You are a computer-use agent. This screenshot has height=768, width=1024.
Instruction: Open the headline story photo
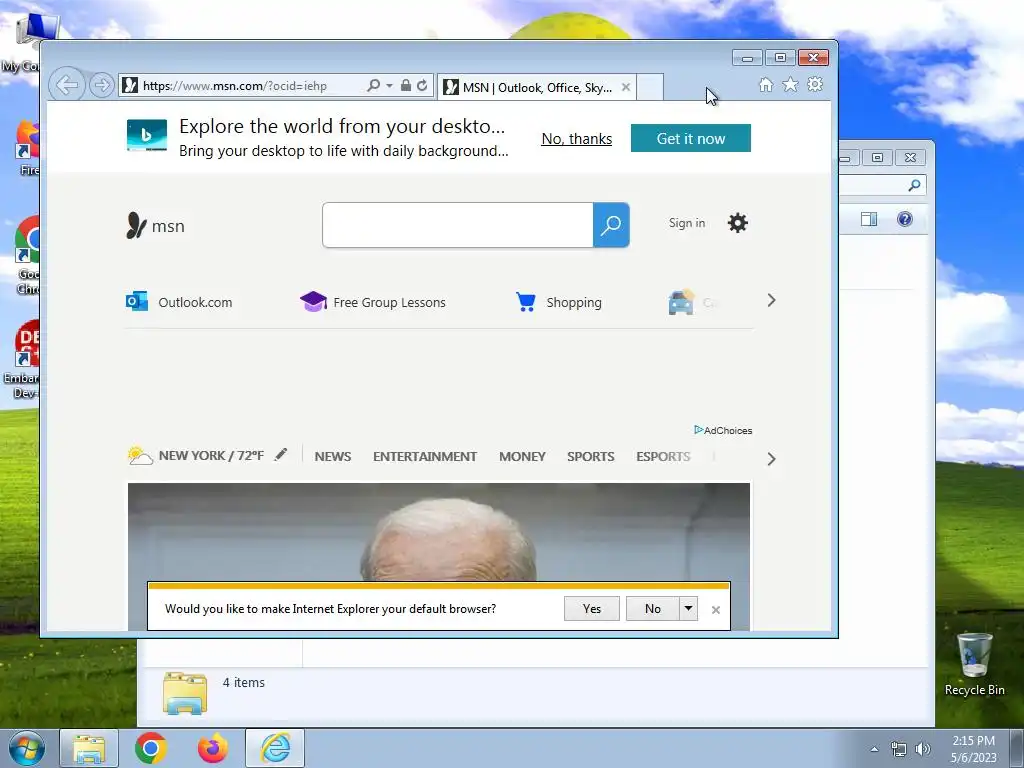tap(439, 532)
